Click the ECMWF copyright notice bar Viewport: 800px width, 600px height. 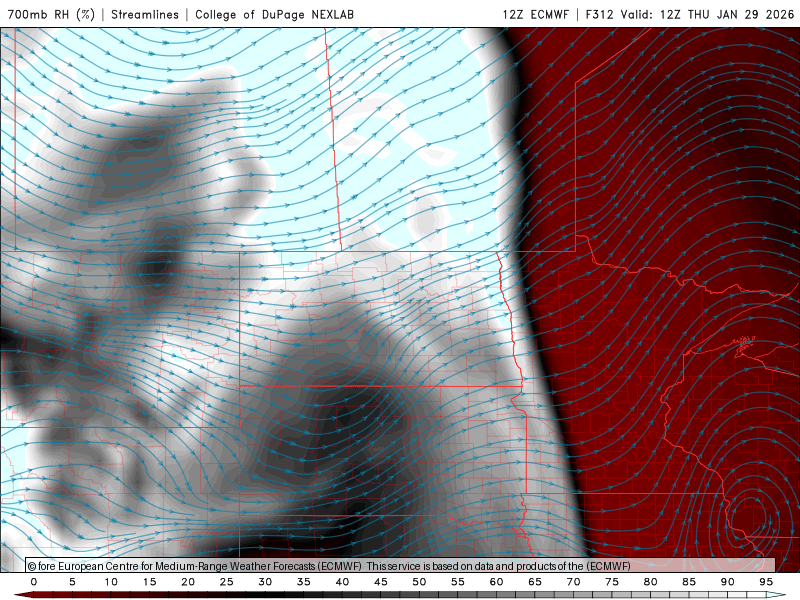[401, 565]
